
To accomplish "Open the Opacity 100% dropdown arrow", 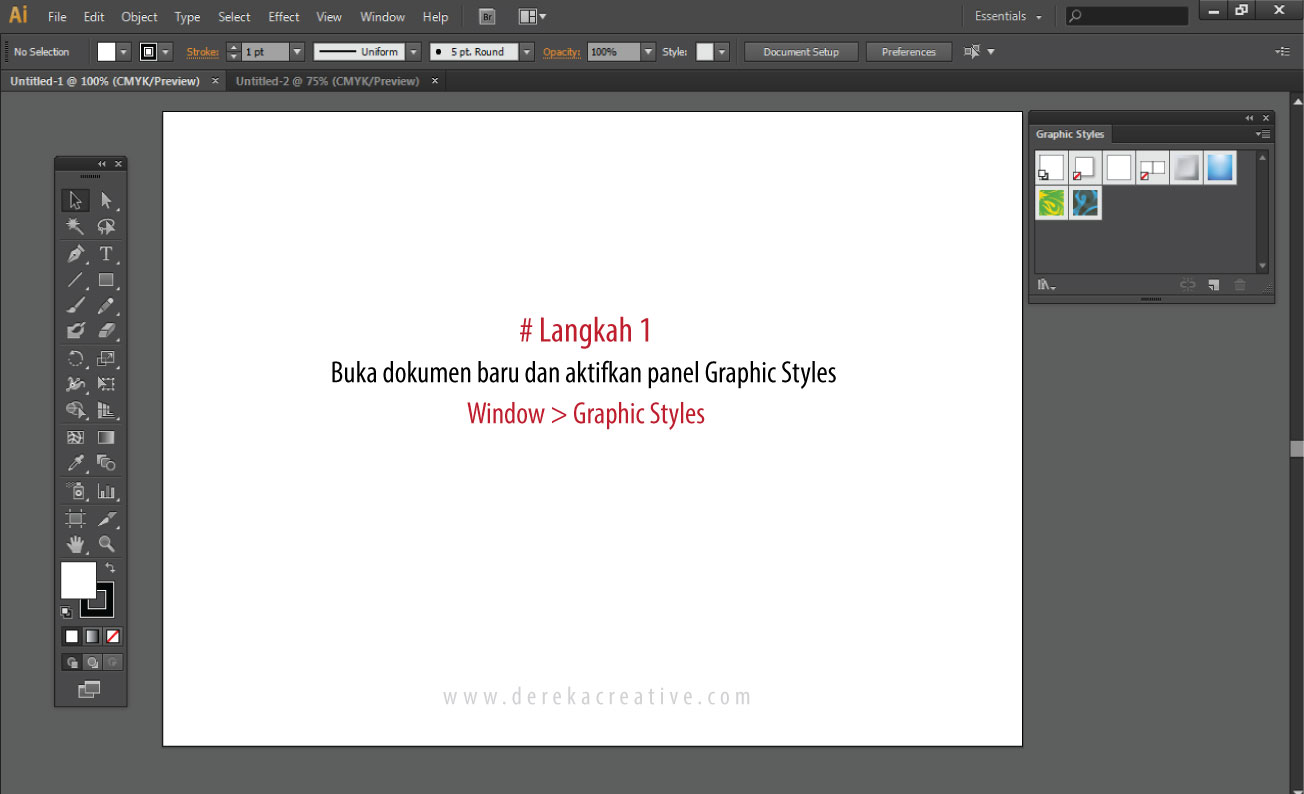I will pyautogui.click(x=648, y=52).
